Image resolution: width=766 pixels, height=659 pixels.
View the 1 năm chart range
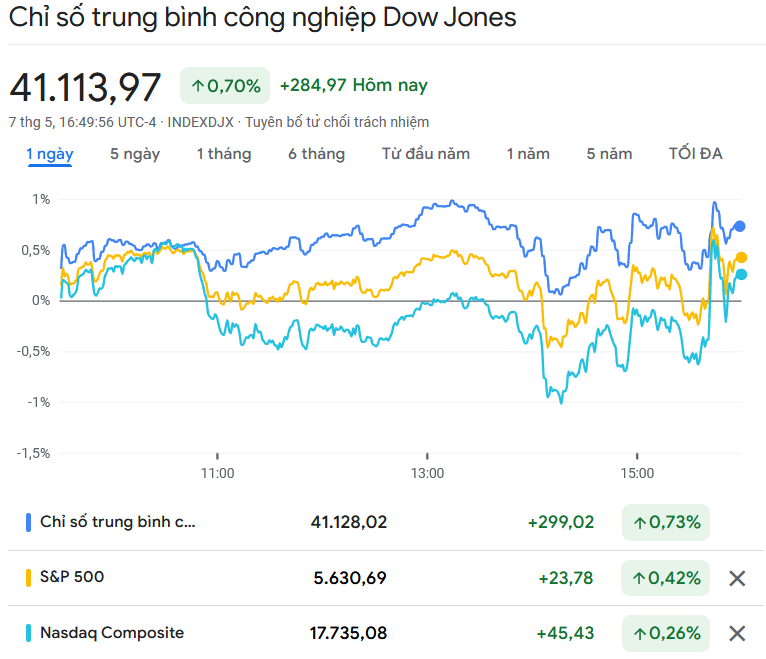pyautogui.click(x=528, y=154)
